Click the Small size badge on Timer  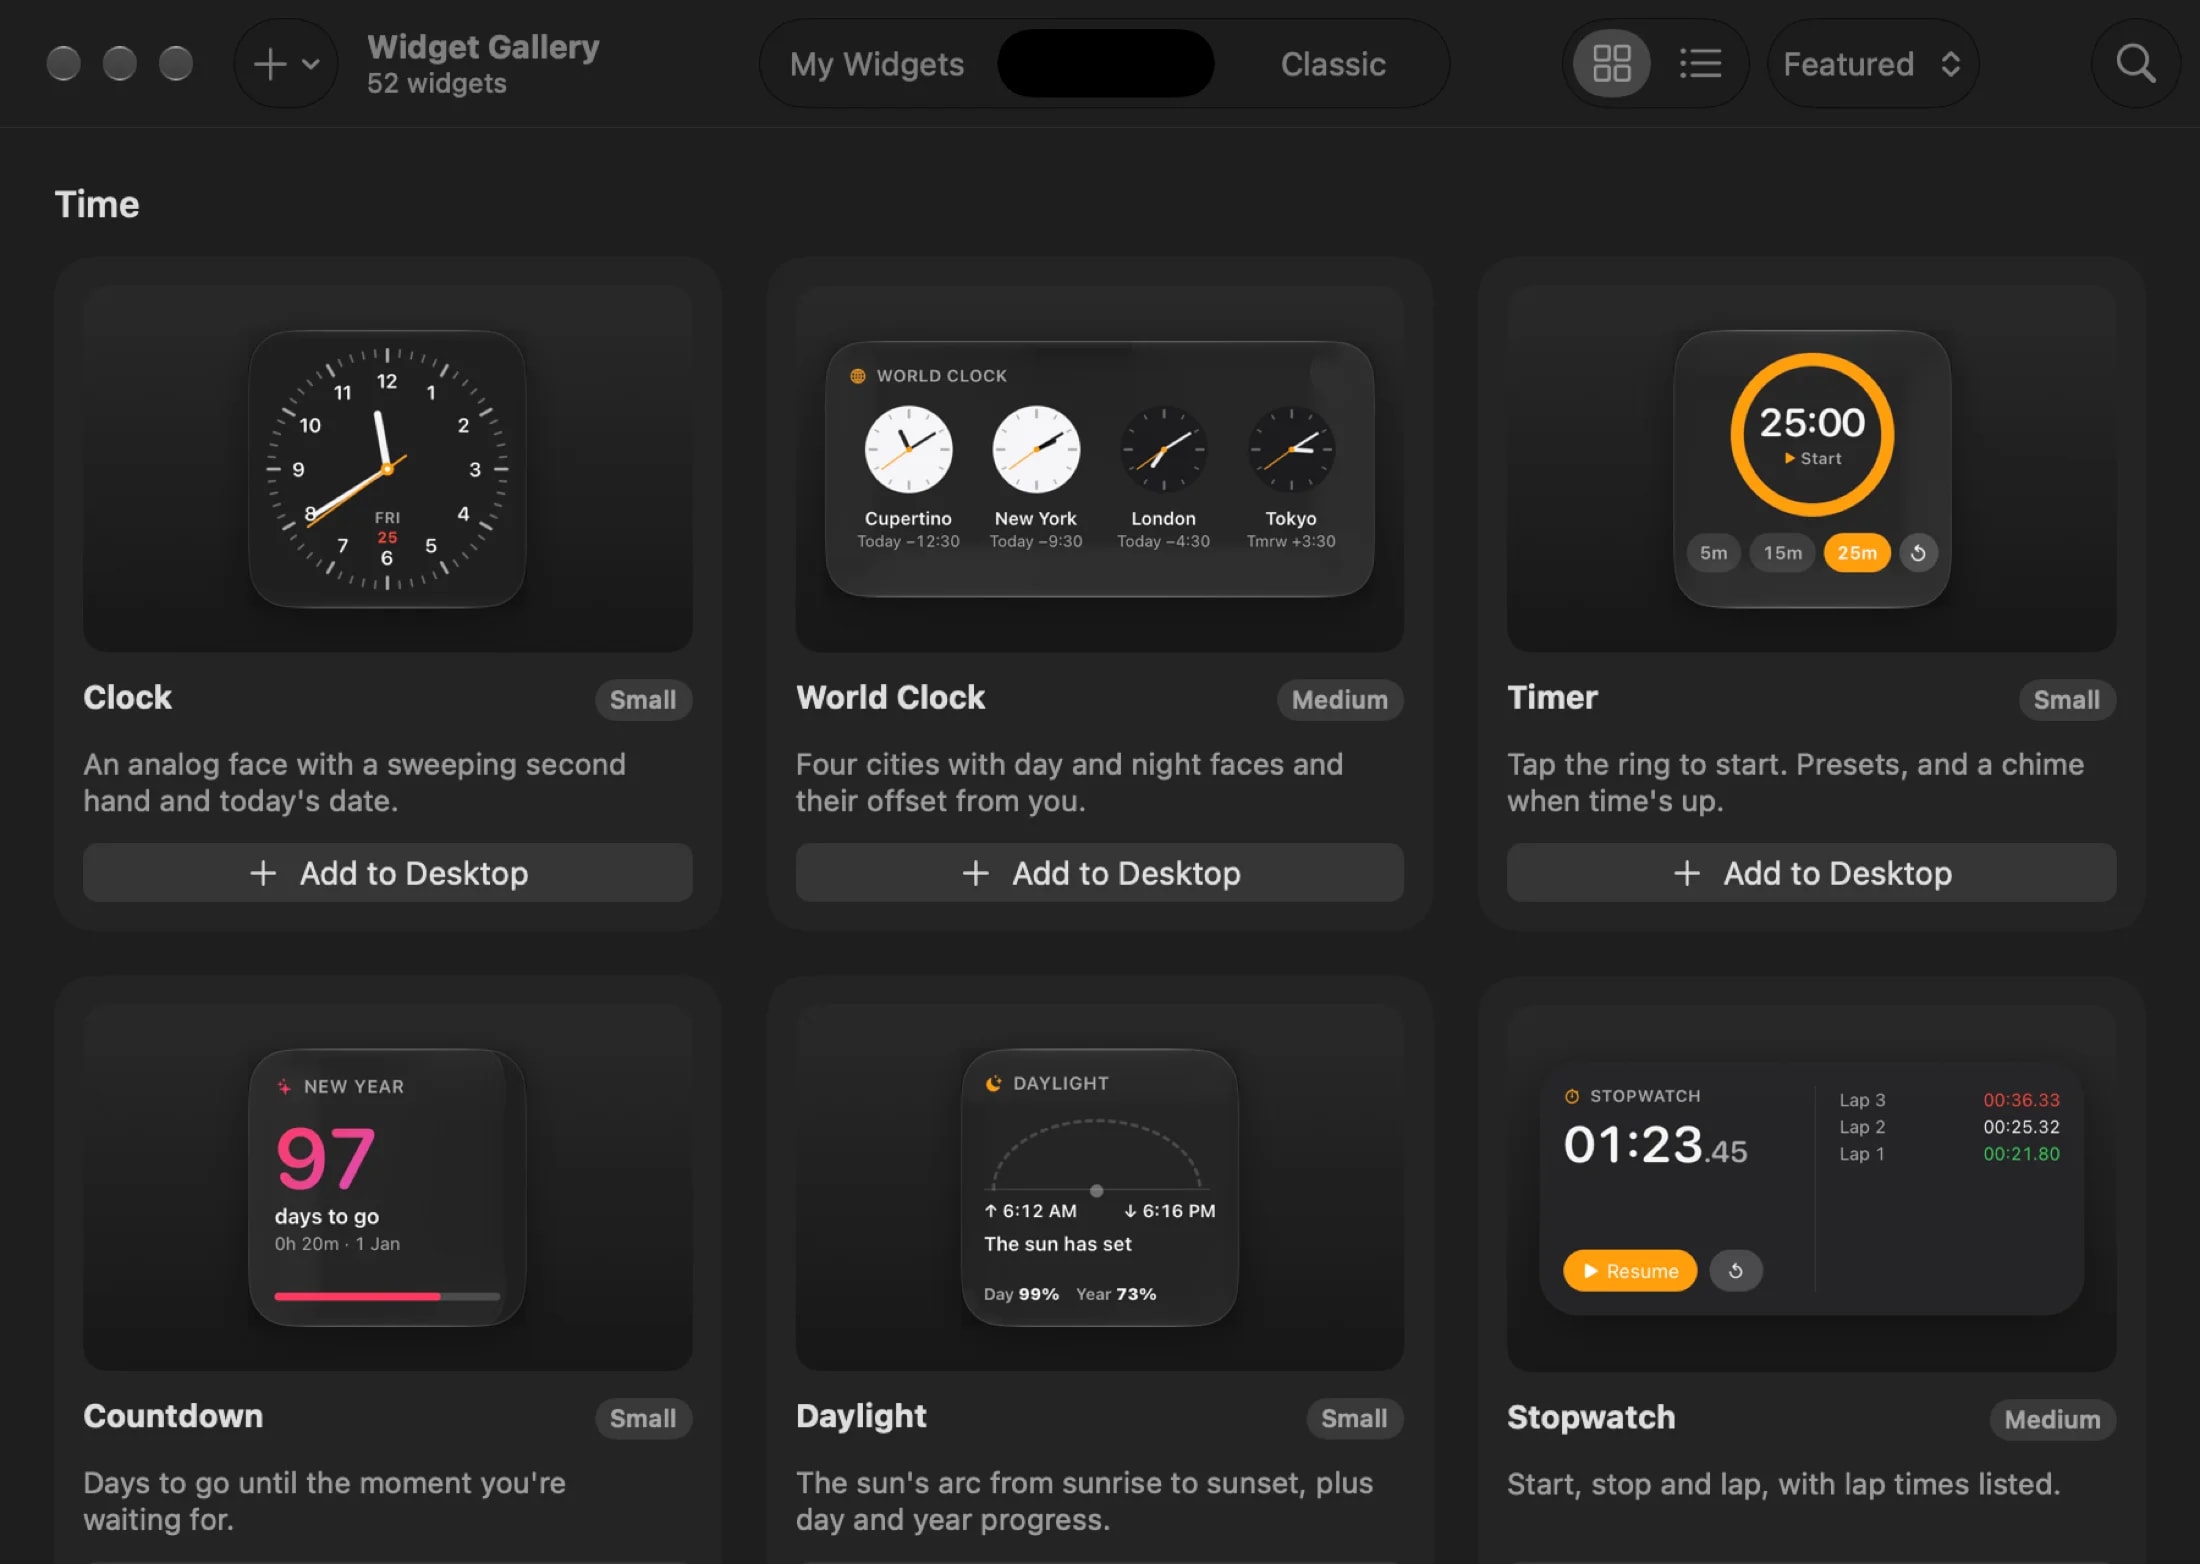2067,700
